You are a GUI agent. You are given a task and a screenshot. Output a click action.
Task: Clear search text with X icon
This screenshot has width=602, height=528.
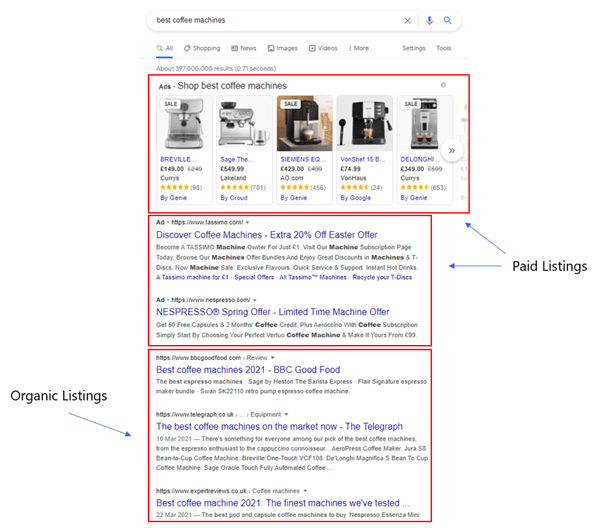pos(407,20)
